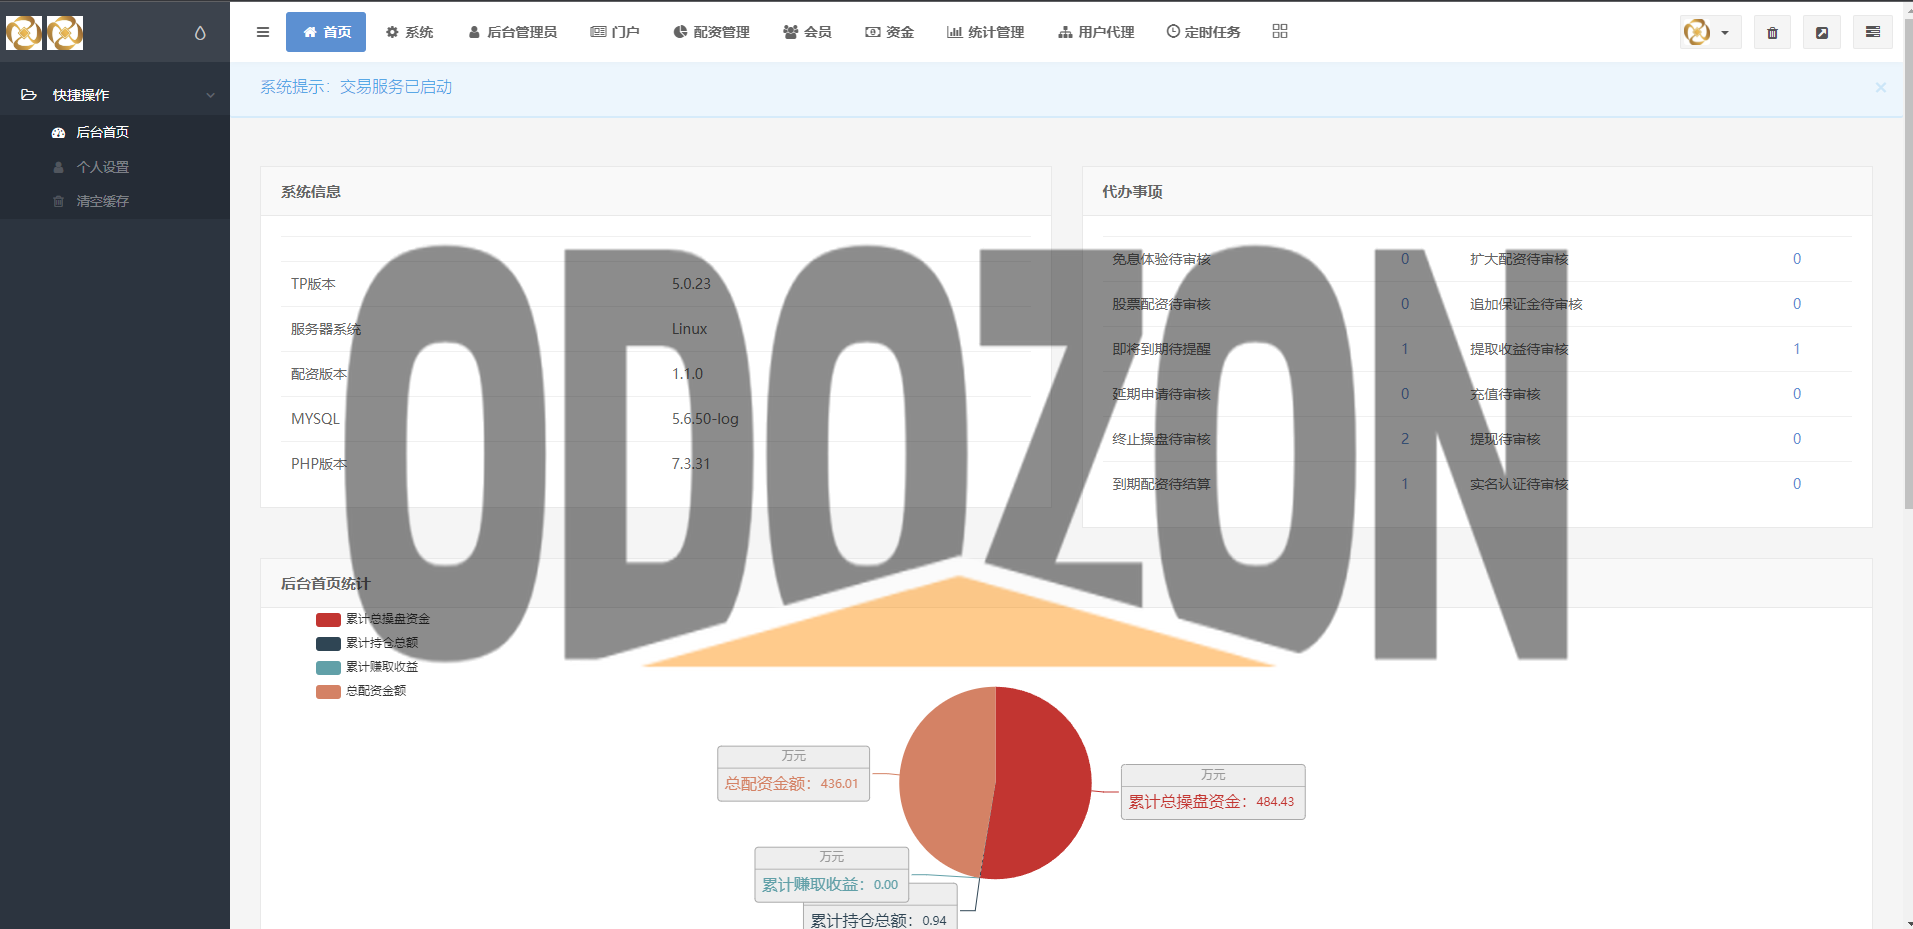Close the 系统提示 notification banner
The width and height of the screenshot is (1913, 929).
coord(1880,88)
